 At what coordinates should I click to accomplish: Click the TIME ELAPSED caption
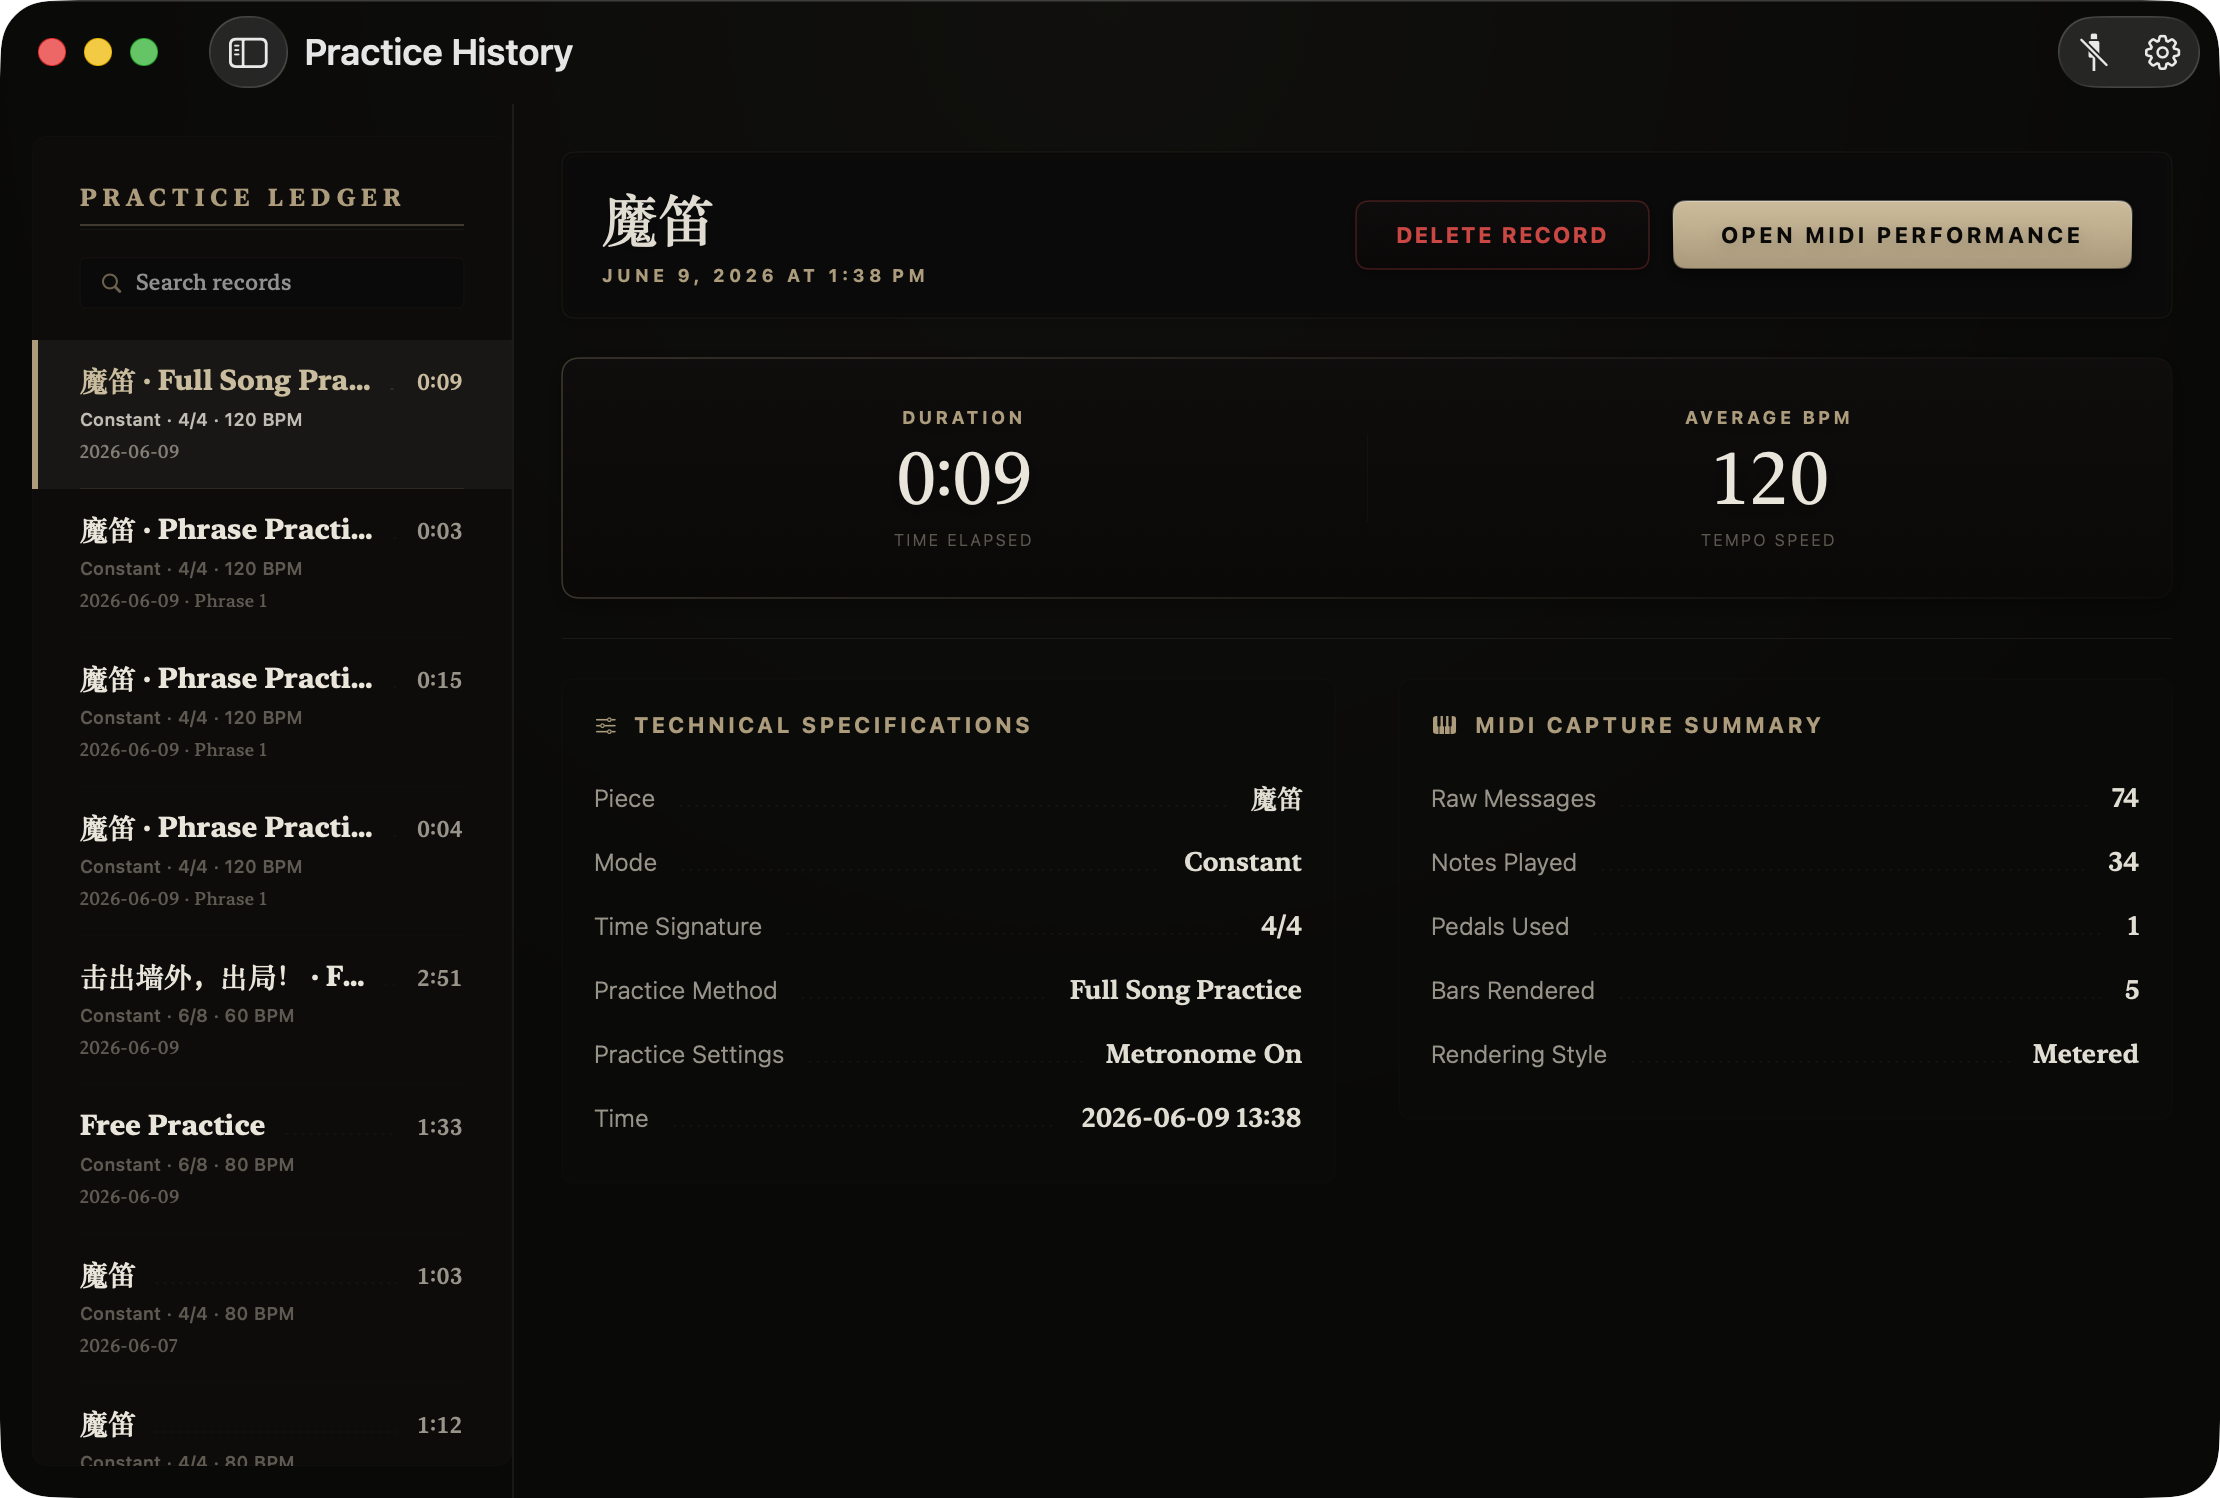tap(963, 540)
